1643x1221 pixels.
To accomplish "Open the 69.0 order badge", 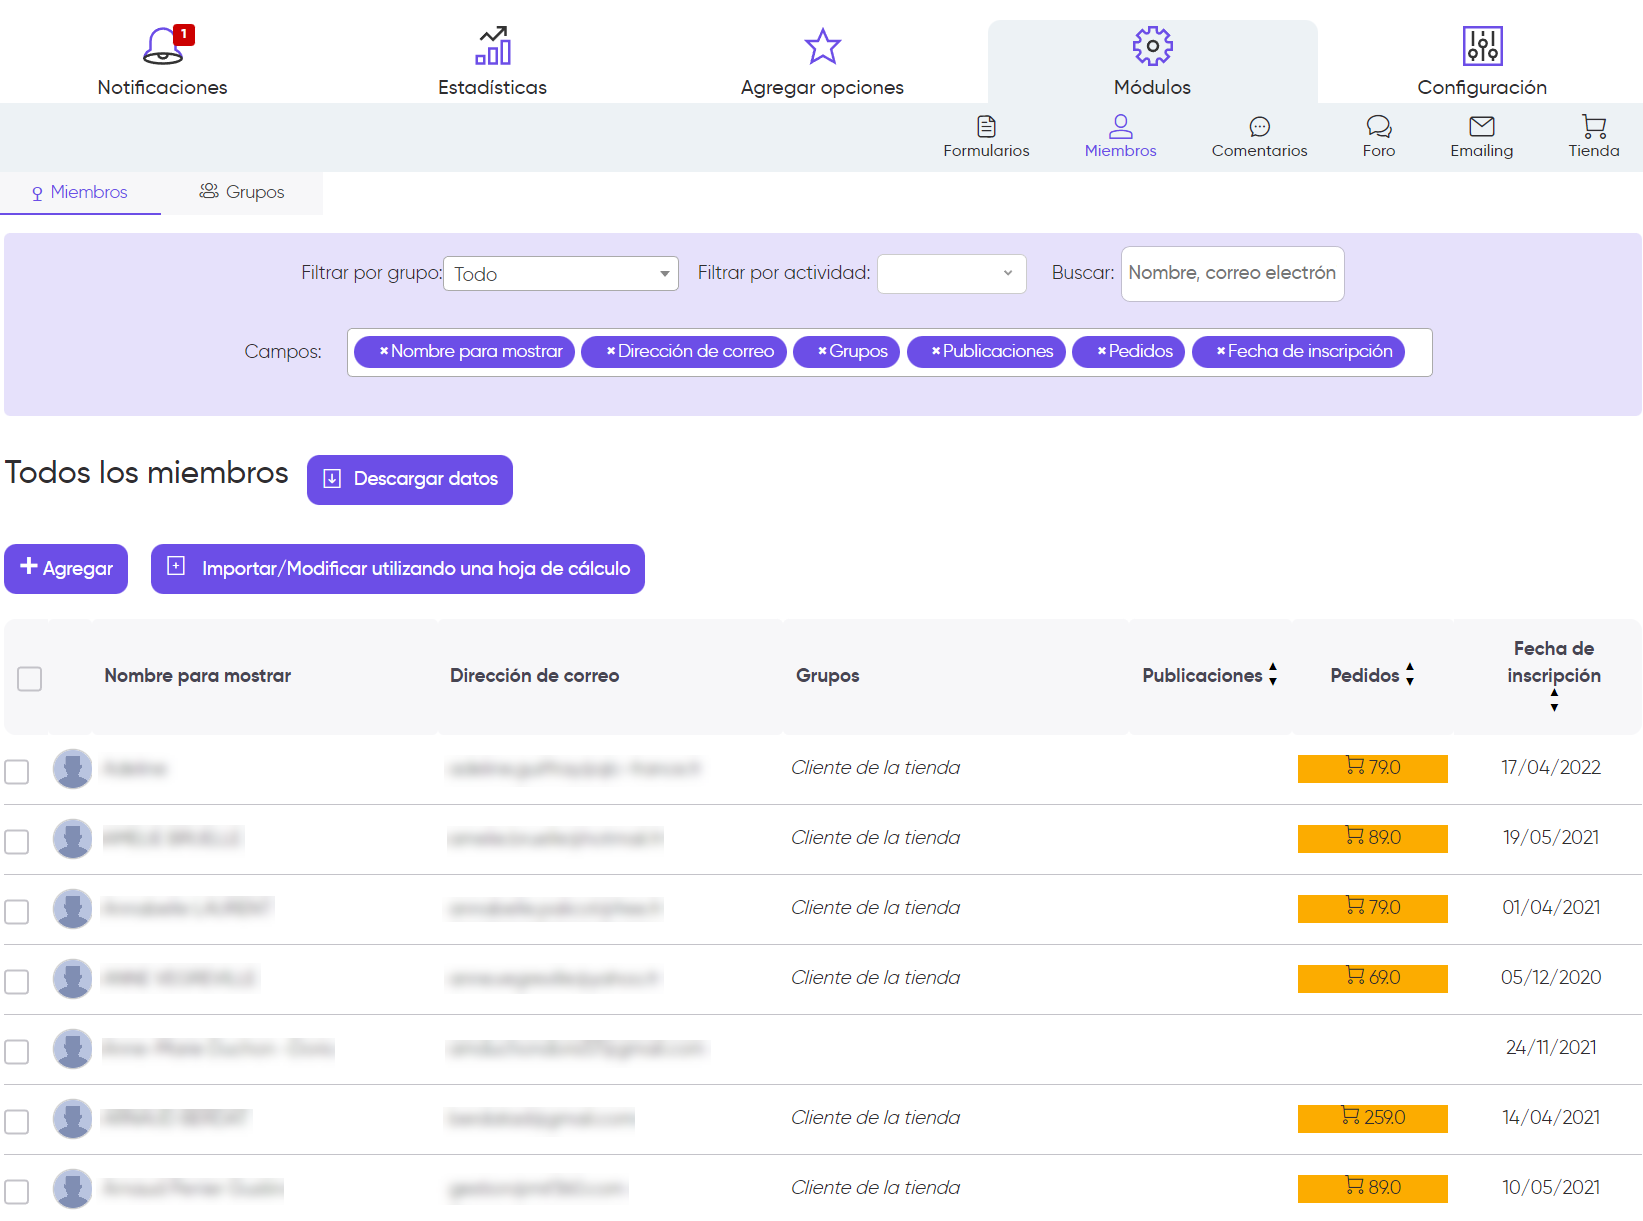I will click(1373, 978).
